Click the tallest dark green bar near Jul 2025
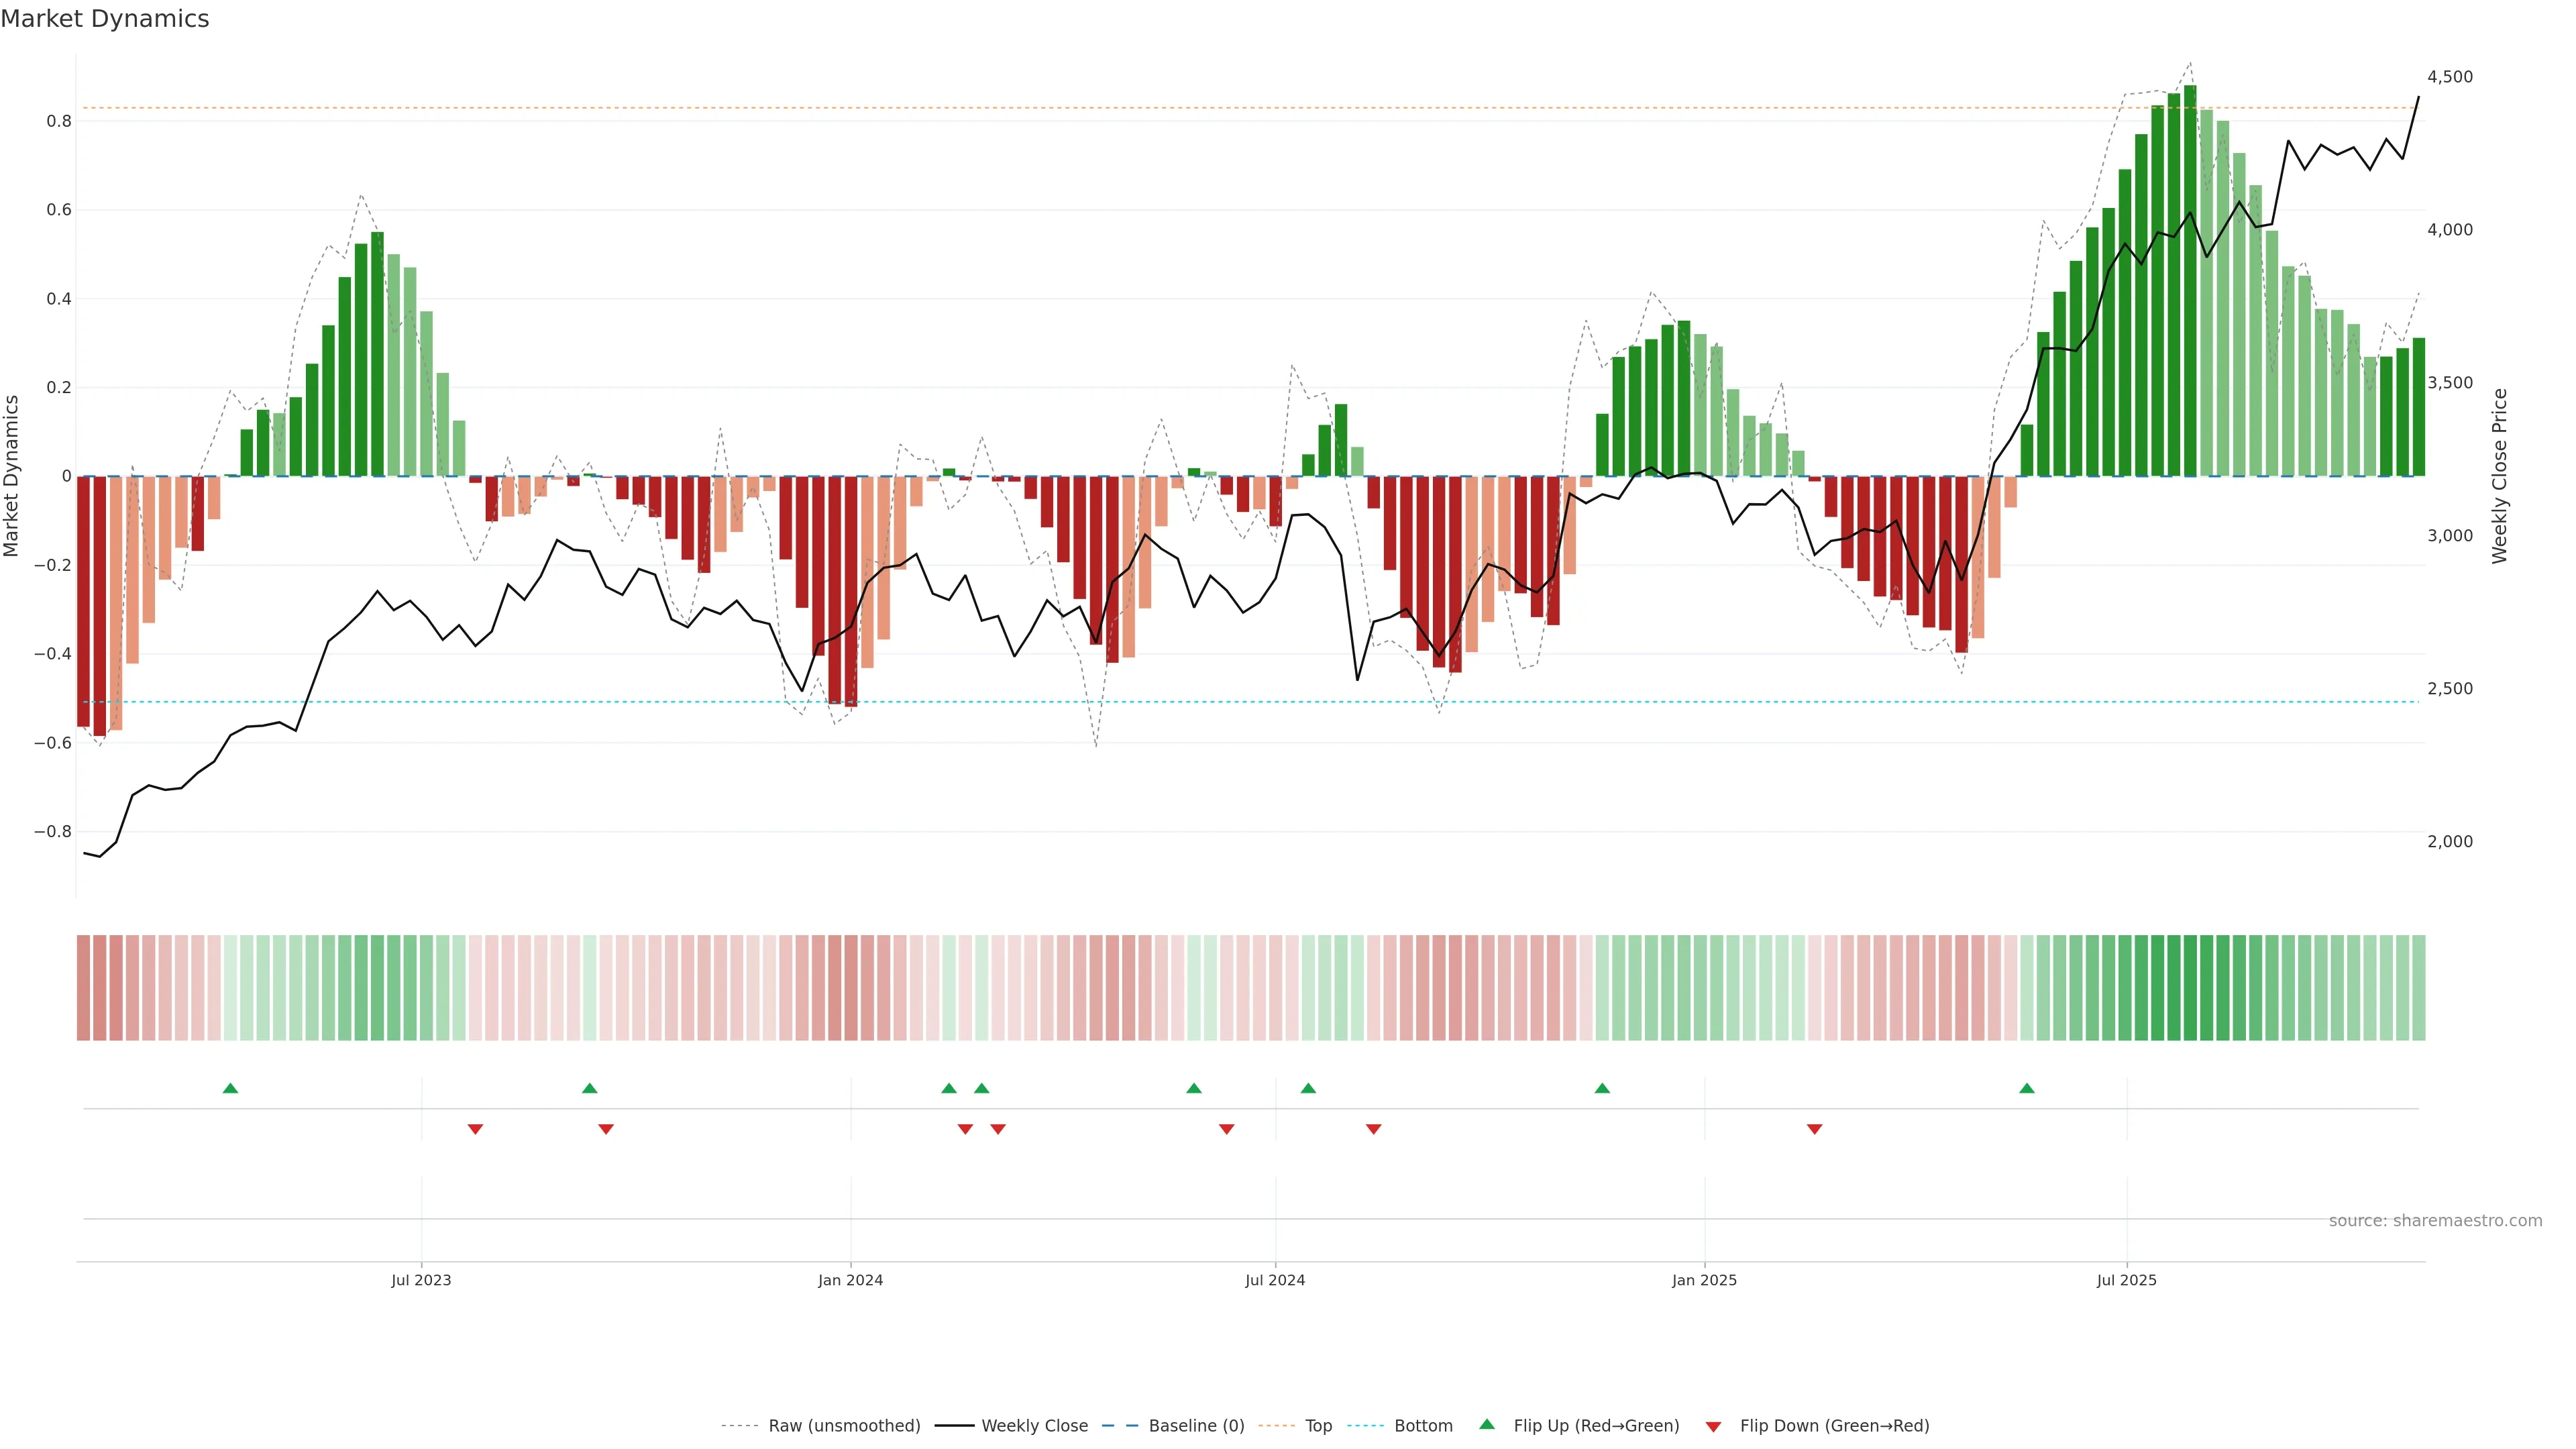This screenshot has height=1449, width=2576. pyautogui.click(x=2190, y=280)
